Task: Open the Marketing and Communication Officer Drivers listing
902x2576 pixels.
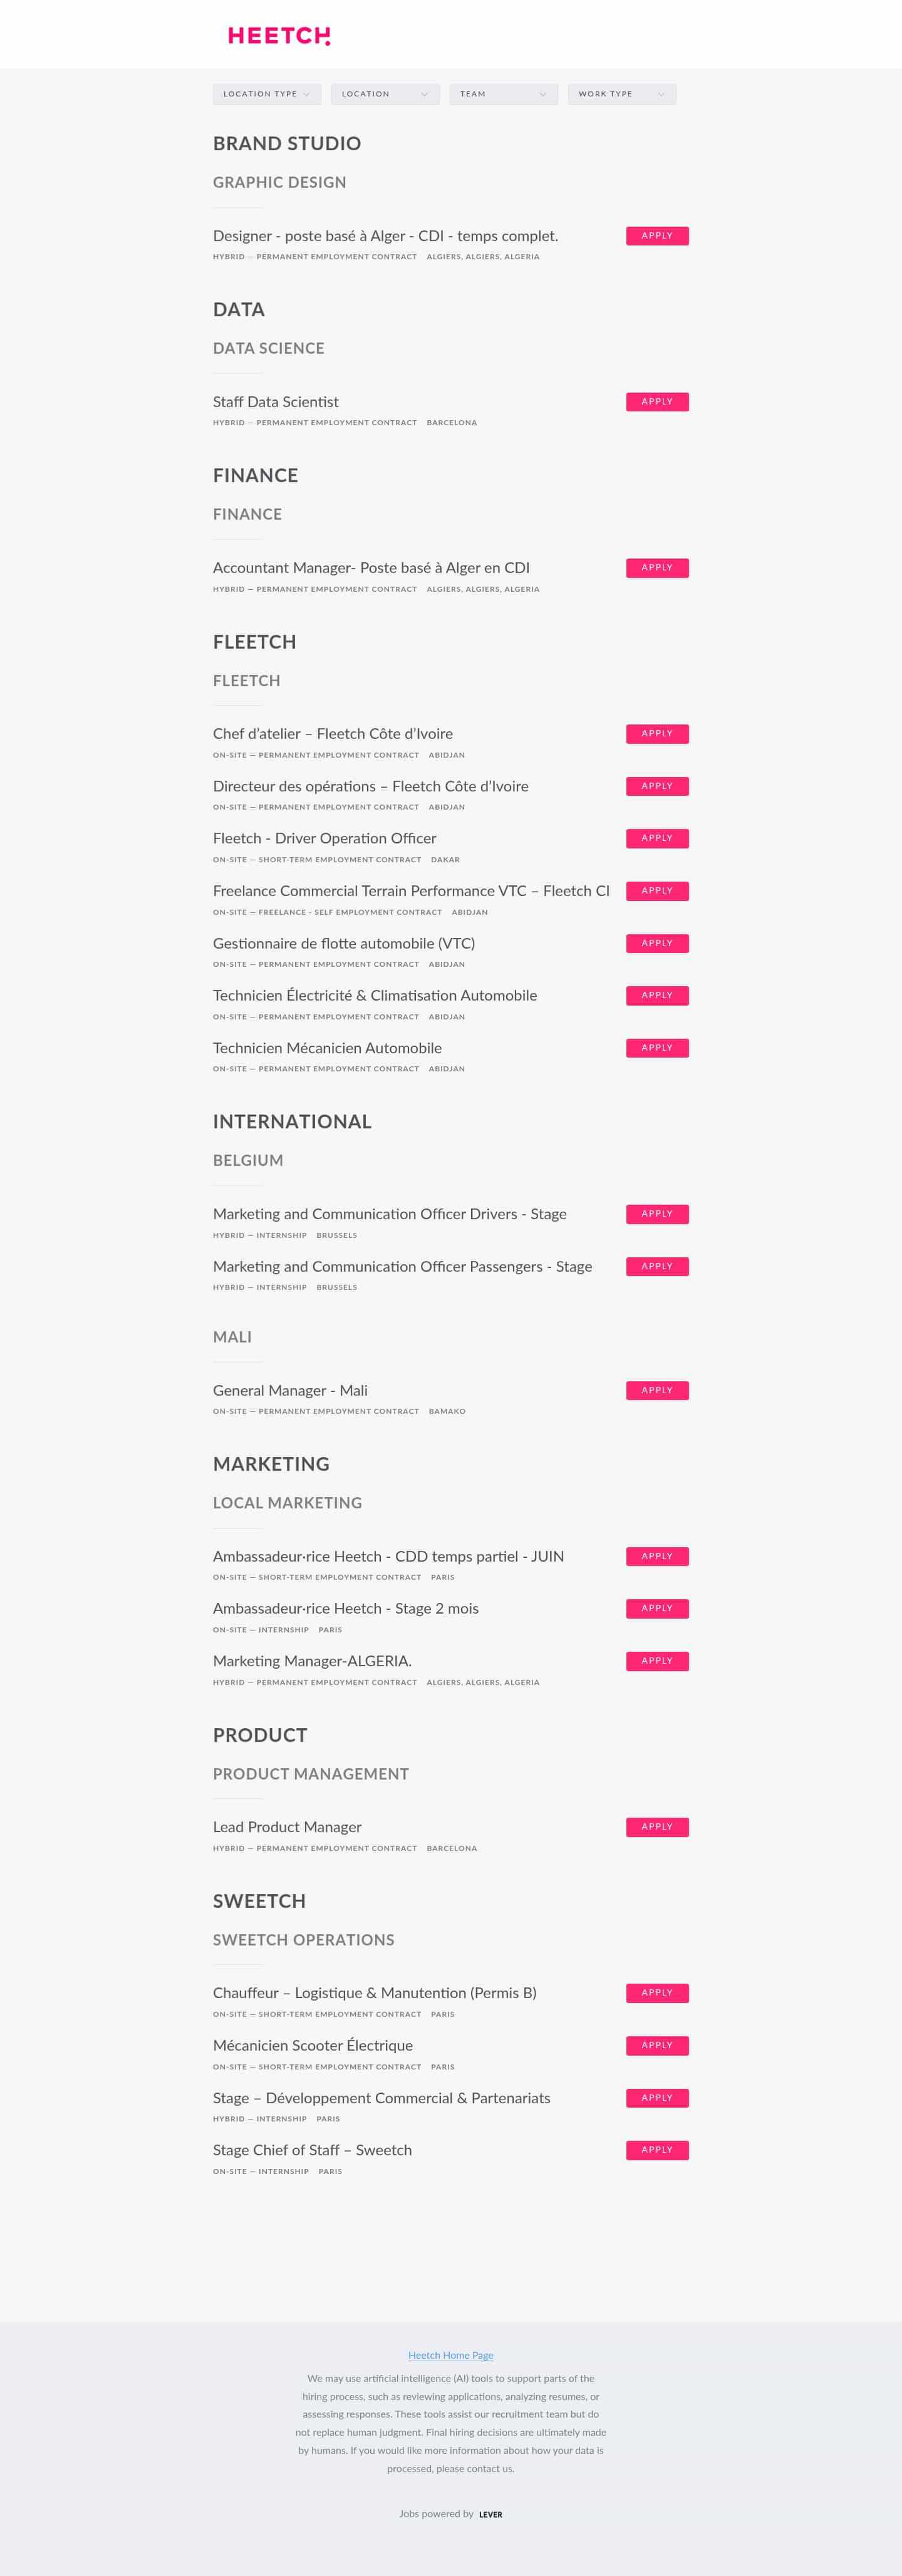Action: point(390,1213)
